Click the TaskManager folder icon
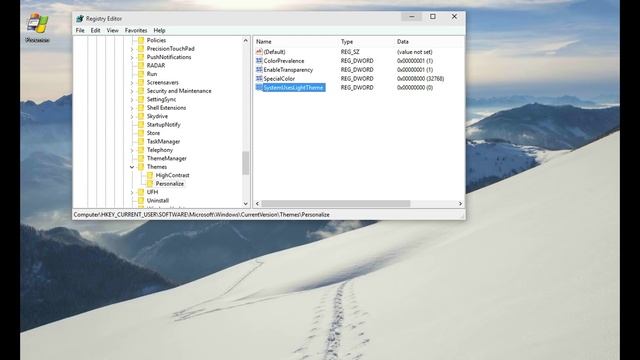The width and height of the screenshot is (640, 360). point(141,141)
